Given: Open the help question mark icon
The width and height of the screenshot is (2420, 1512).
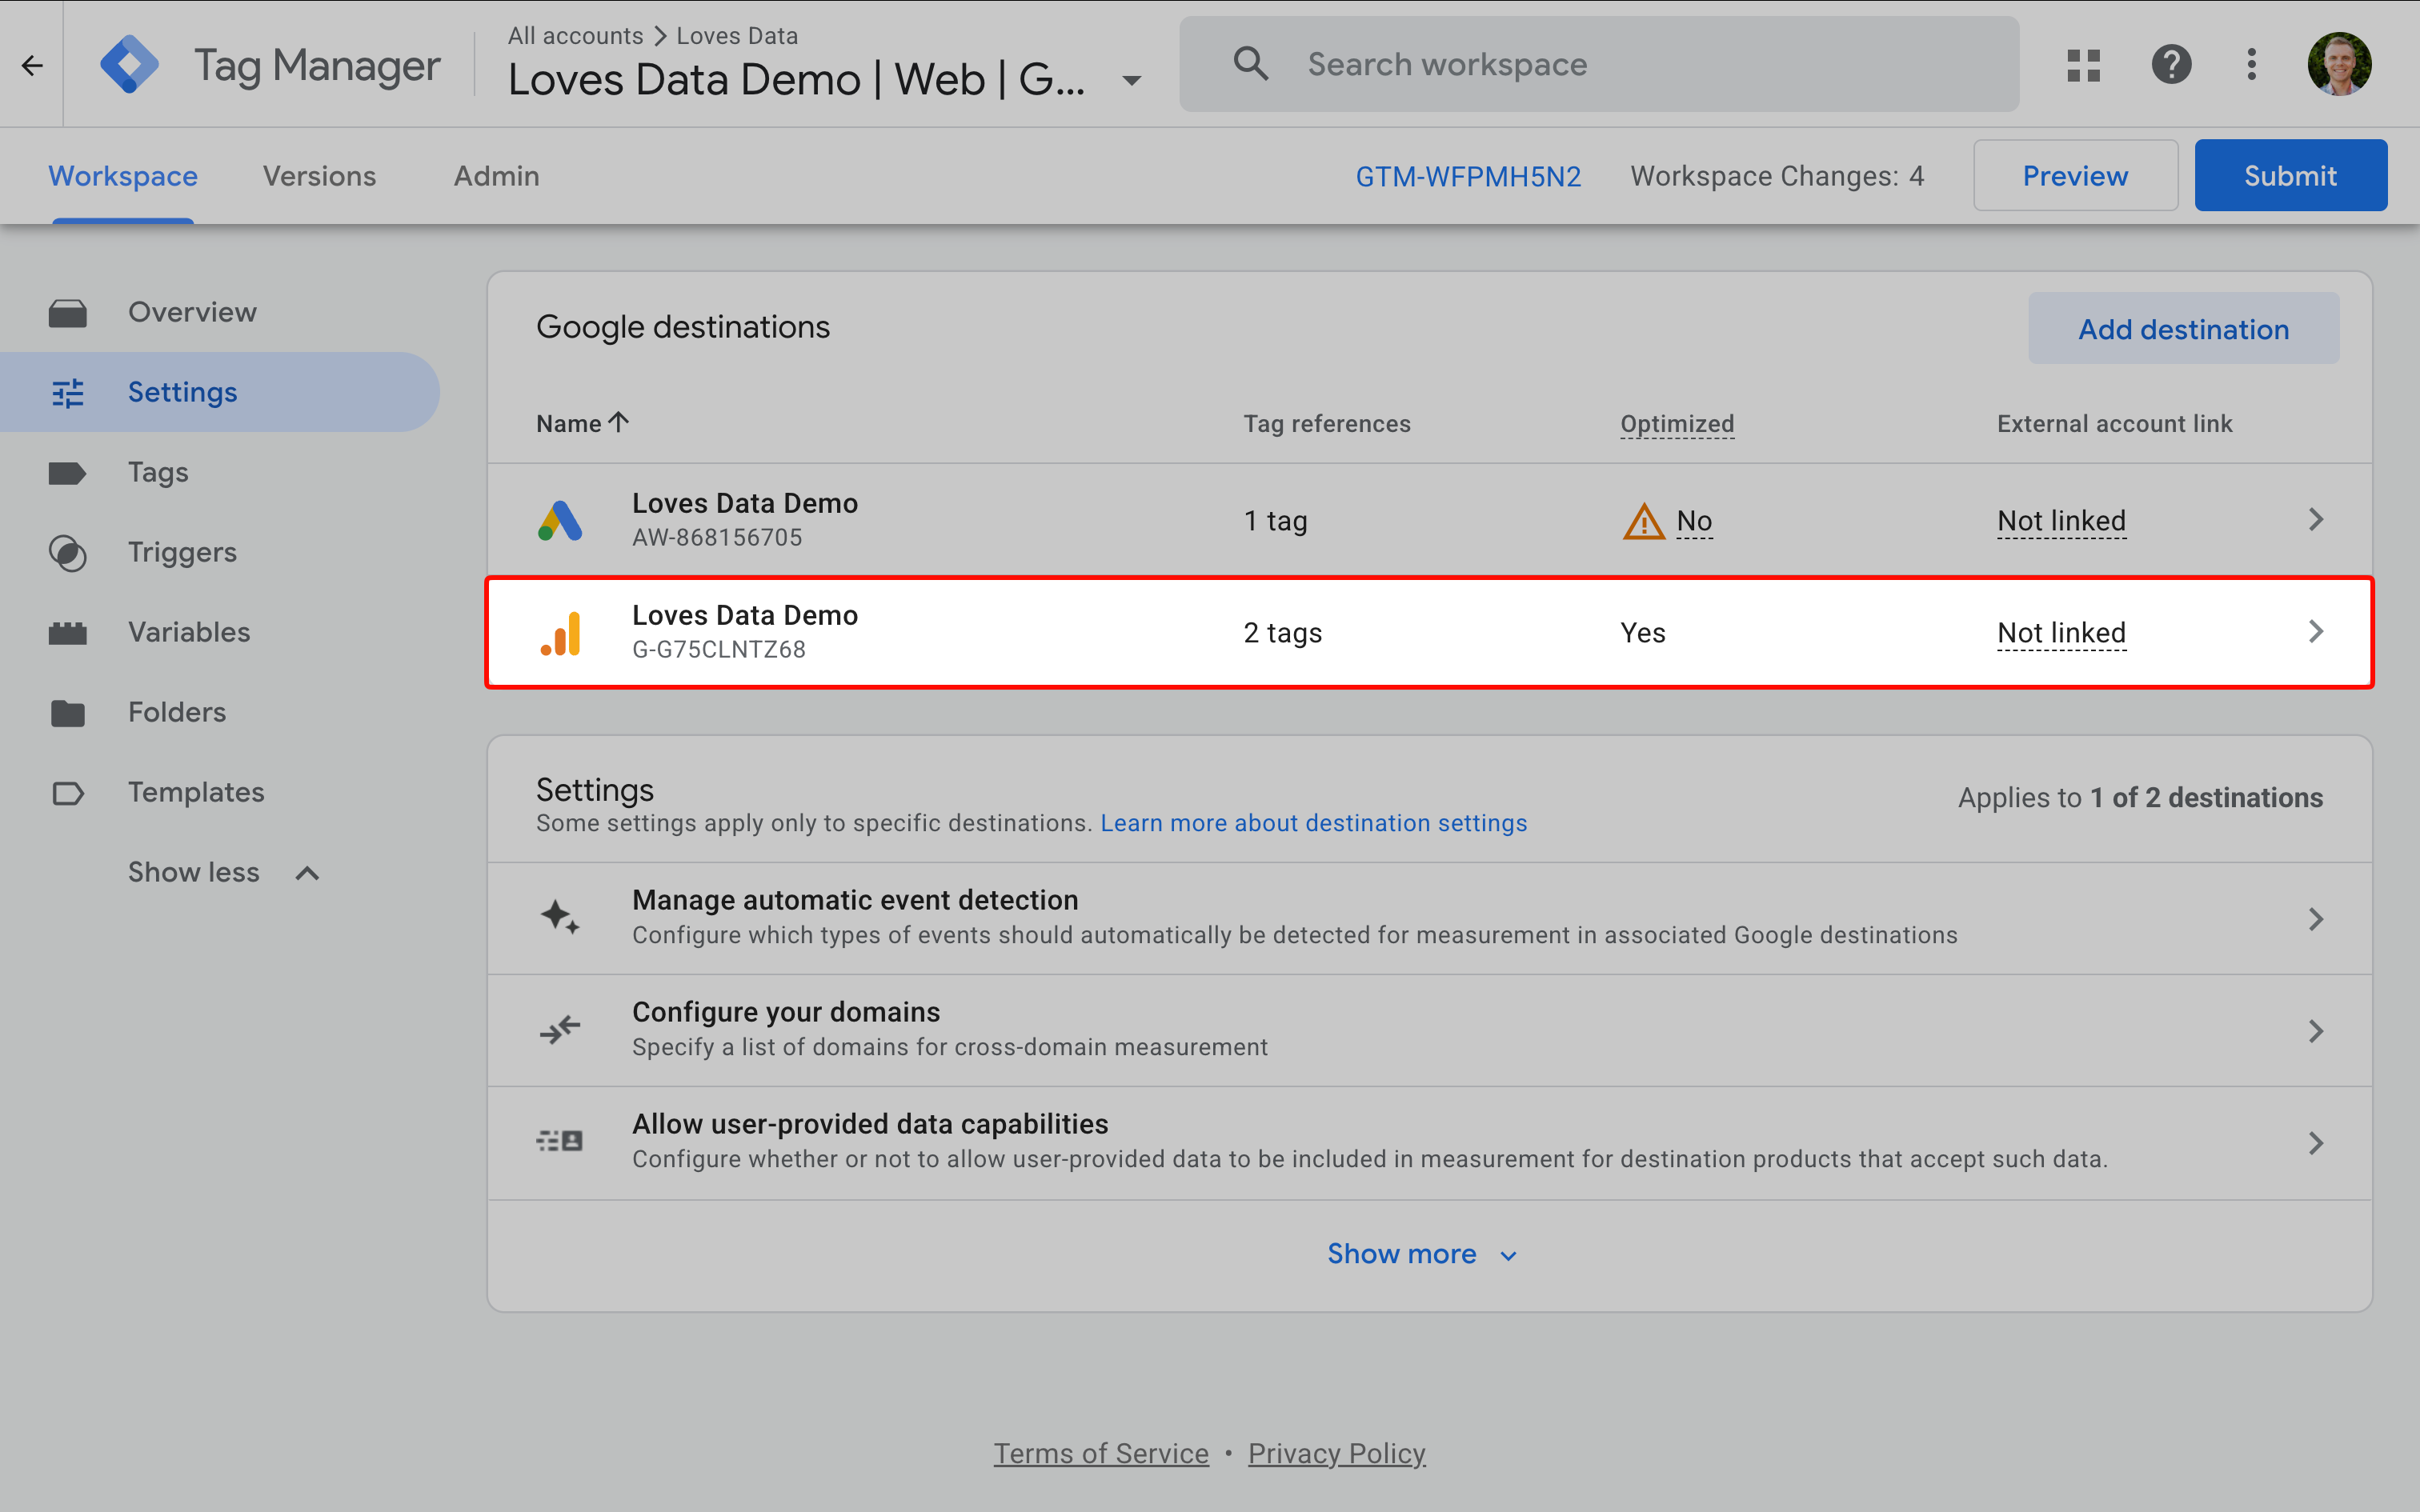Looking at the screenshot, I should [2171, 65].
